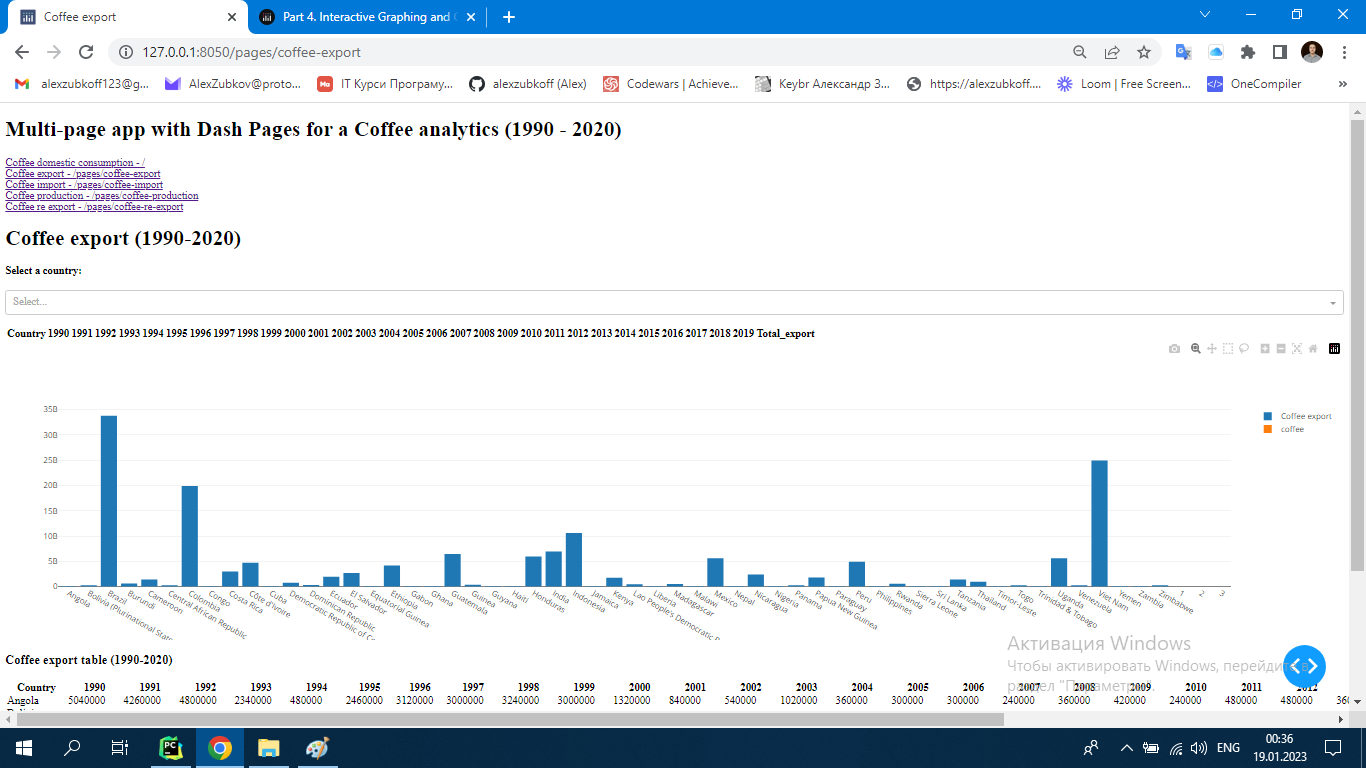Click the Zoom in plus icon on chart
This screenshot has height=768, width=1366.
(x=1265, y=349)
